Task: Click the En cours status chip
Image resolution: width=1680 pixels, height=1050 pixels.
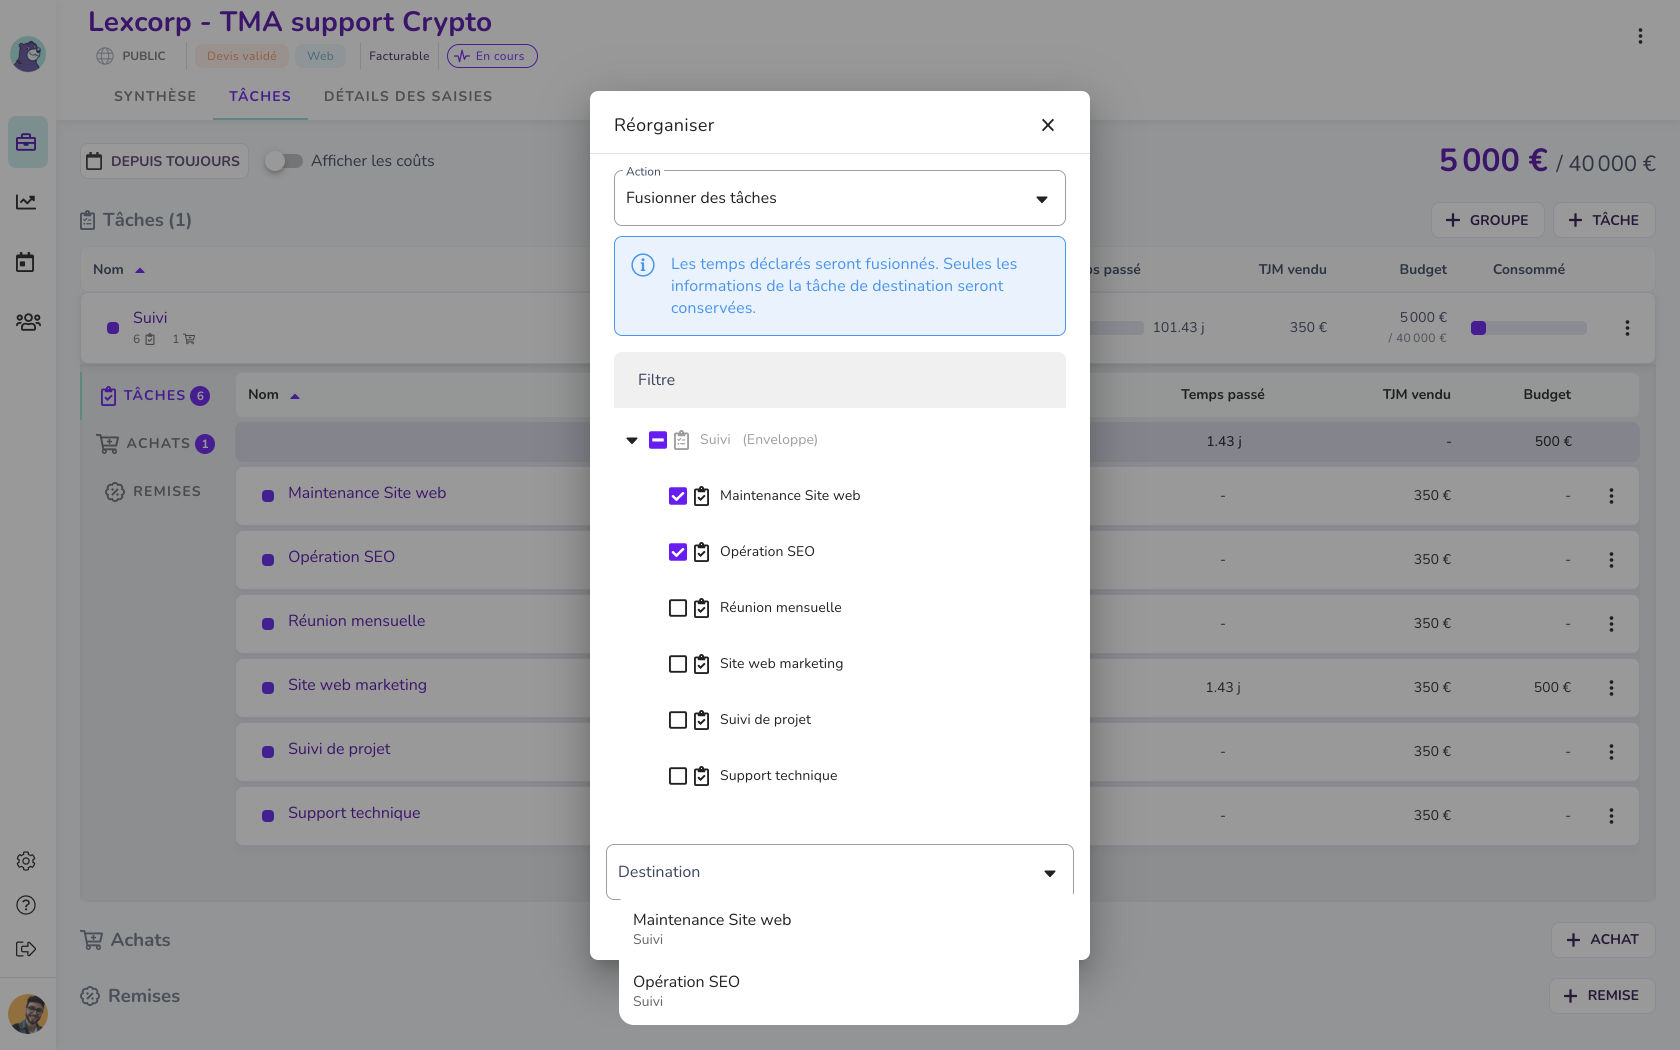Action: click(492, 56)
